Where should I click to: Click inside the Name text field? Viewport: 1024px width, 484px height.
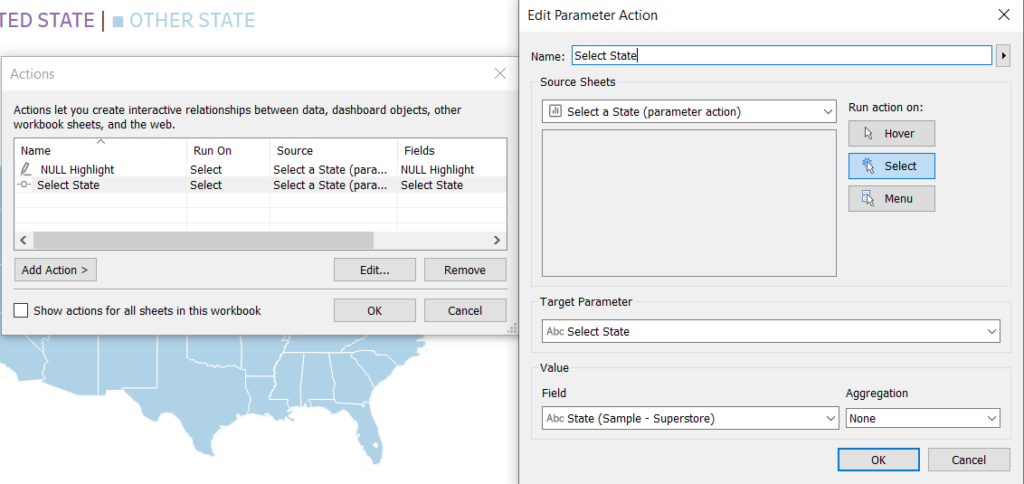click(782, 56)
